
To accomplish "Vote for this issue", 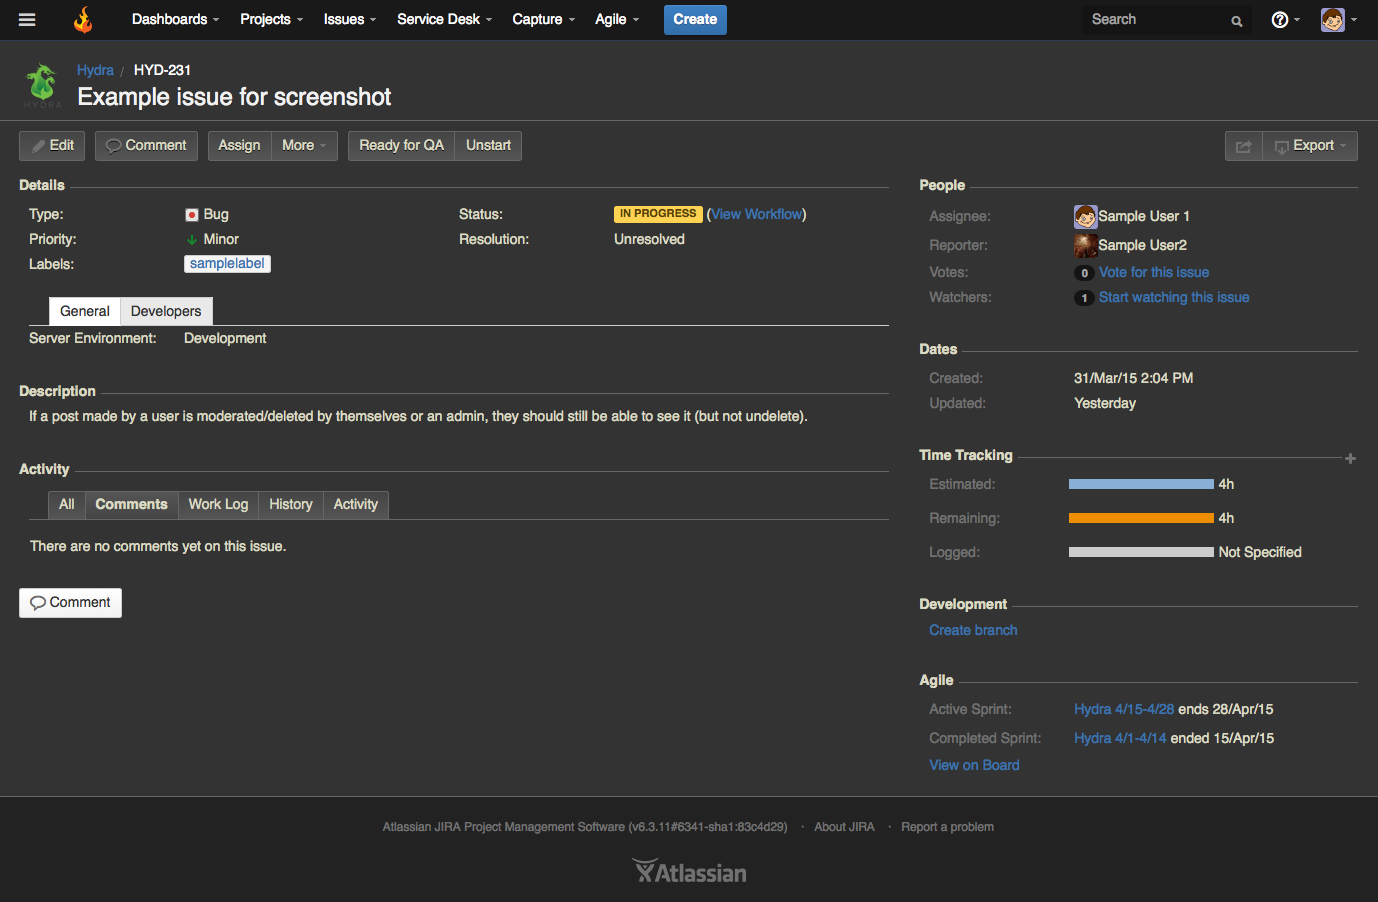I will (x=1153, y=271).
